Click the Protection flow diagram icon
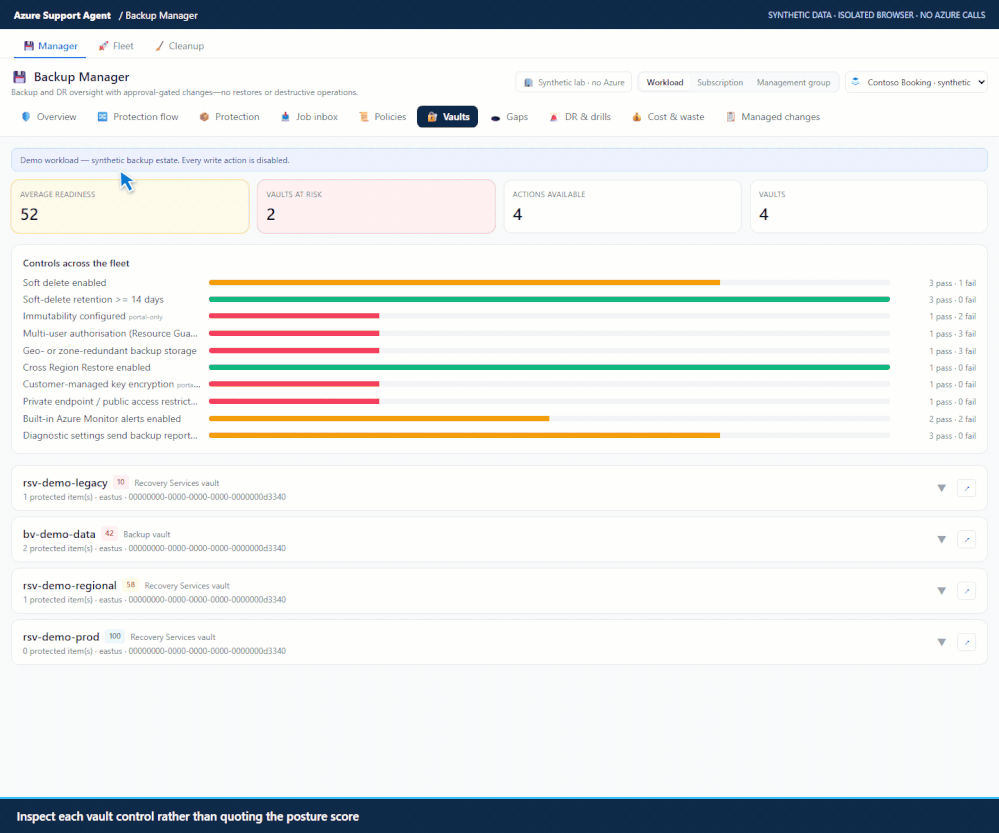This screenshot has width=999, height=833. tap(103, 117)
